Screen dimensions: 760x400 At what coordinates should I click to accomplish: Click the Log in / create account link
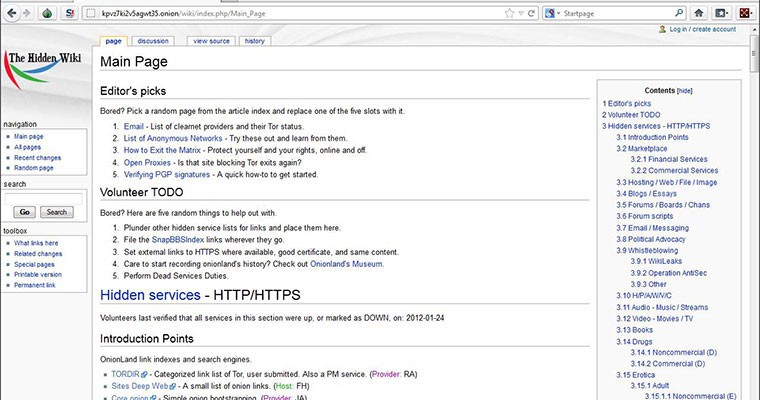point(702,30)
